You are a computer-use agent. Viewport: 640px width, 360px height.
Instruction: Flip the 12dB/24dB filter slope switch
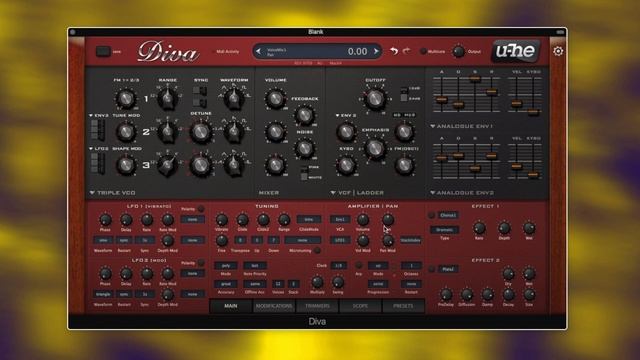[x=404, y=94]
